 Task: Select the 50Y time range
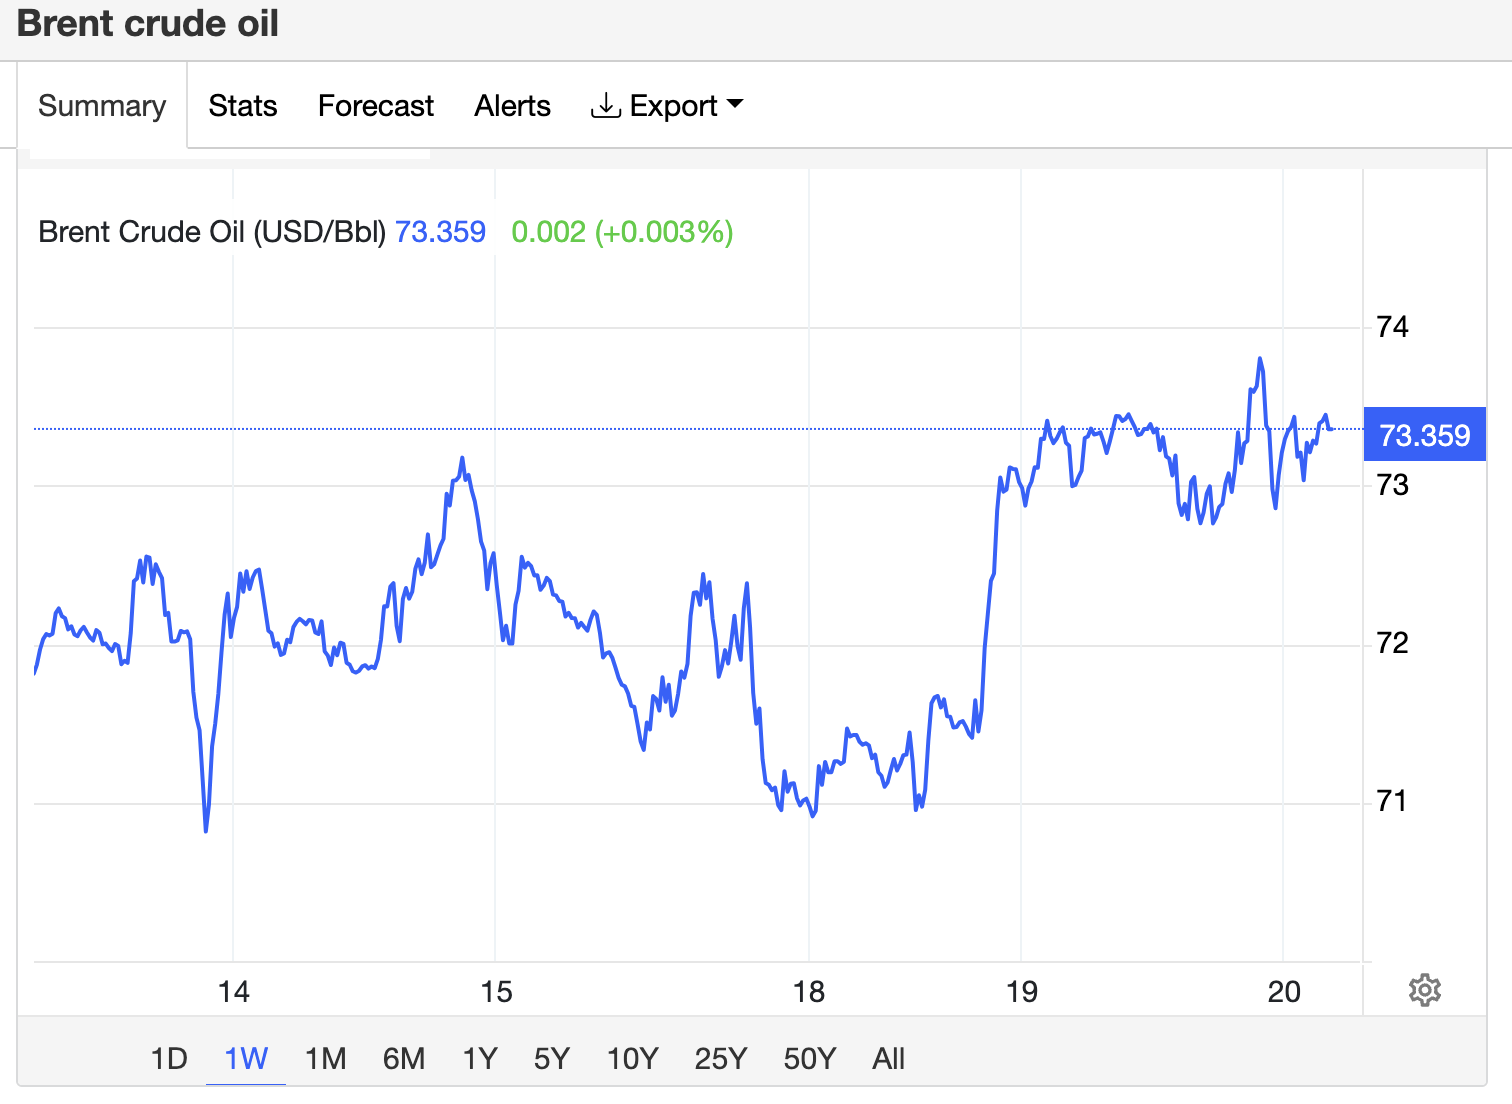(x=810, y=1058)
